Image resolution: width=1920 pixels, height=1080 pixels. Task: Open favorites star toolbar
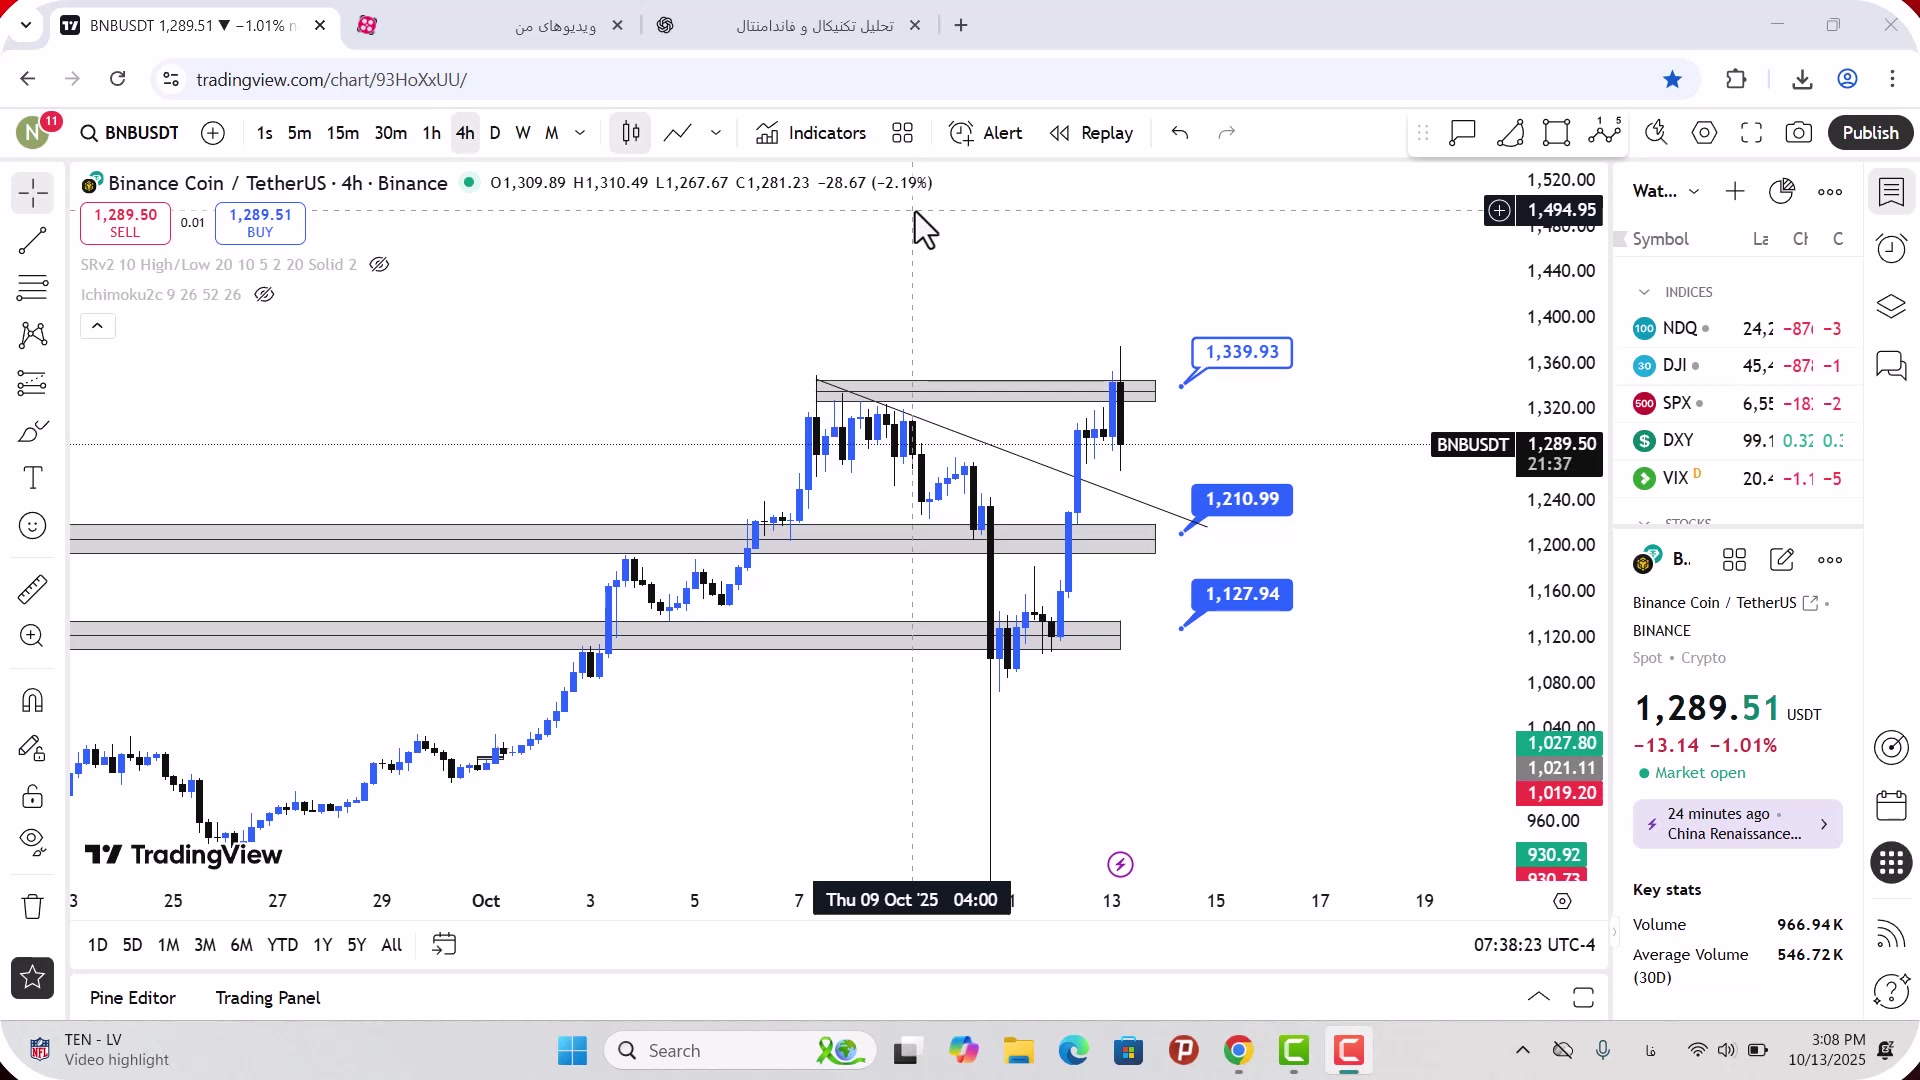tap(32, 978)
